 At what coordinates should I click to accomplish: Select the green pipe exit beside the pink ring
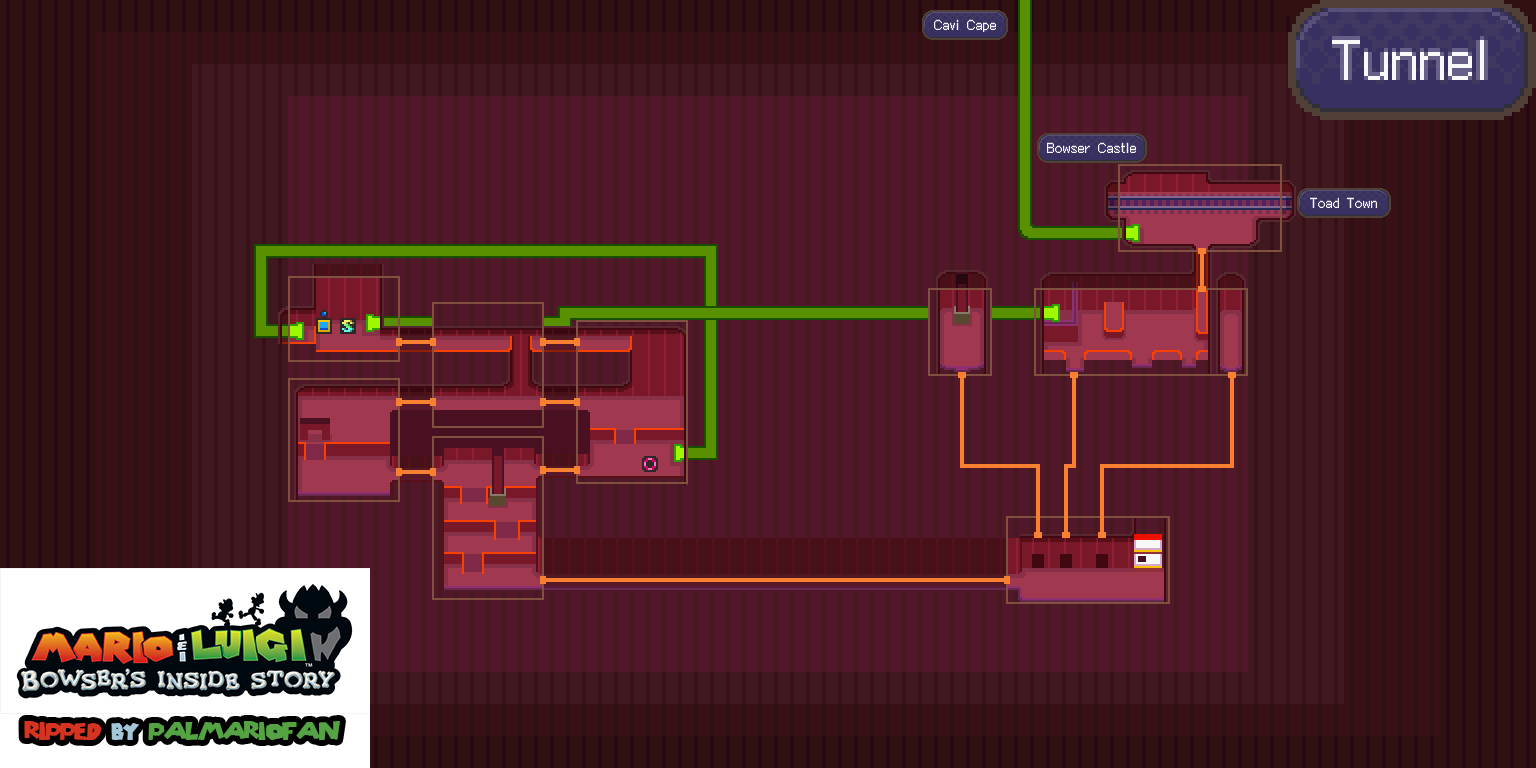pos(680,453)
